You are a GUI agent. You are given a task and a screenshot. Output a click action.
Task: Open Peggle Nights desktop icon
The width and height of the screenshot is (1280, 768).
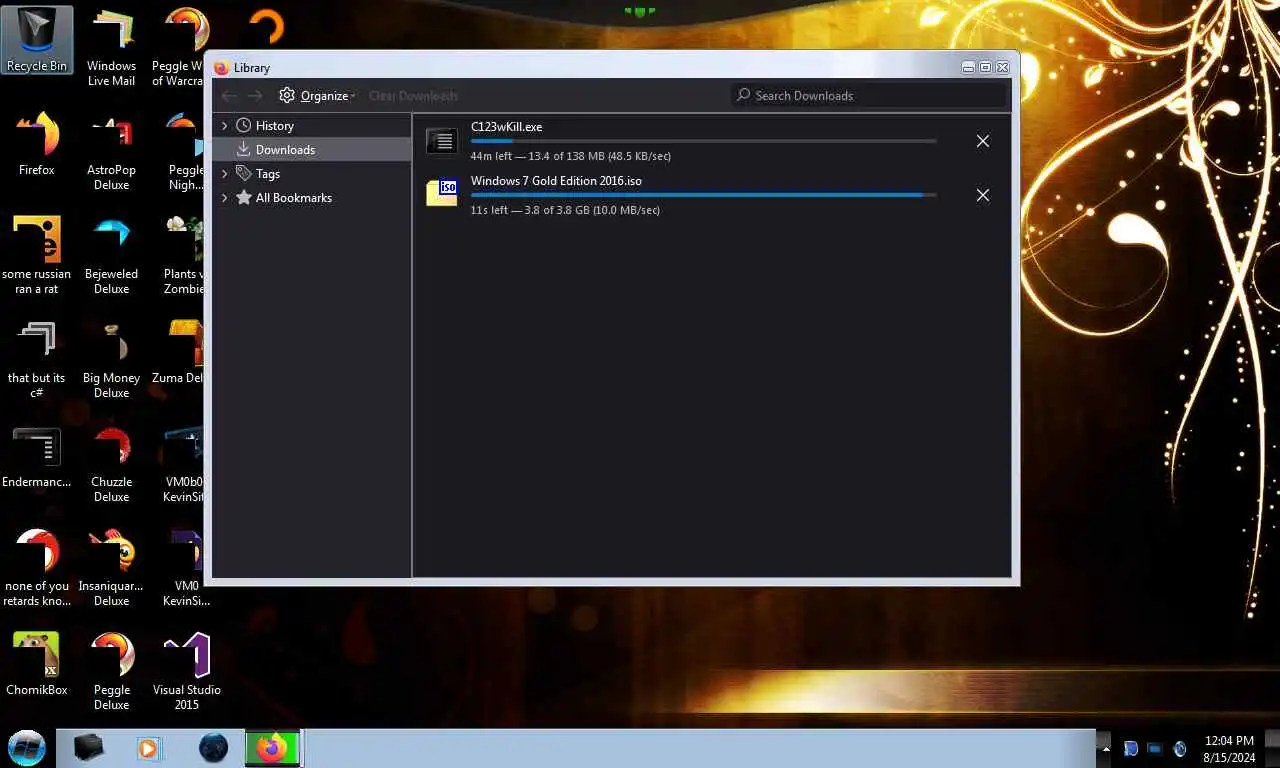[x=184, y=151]
